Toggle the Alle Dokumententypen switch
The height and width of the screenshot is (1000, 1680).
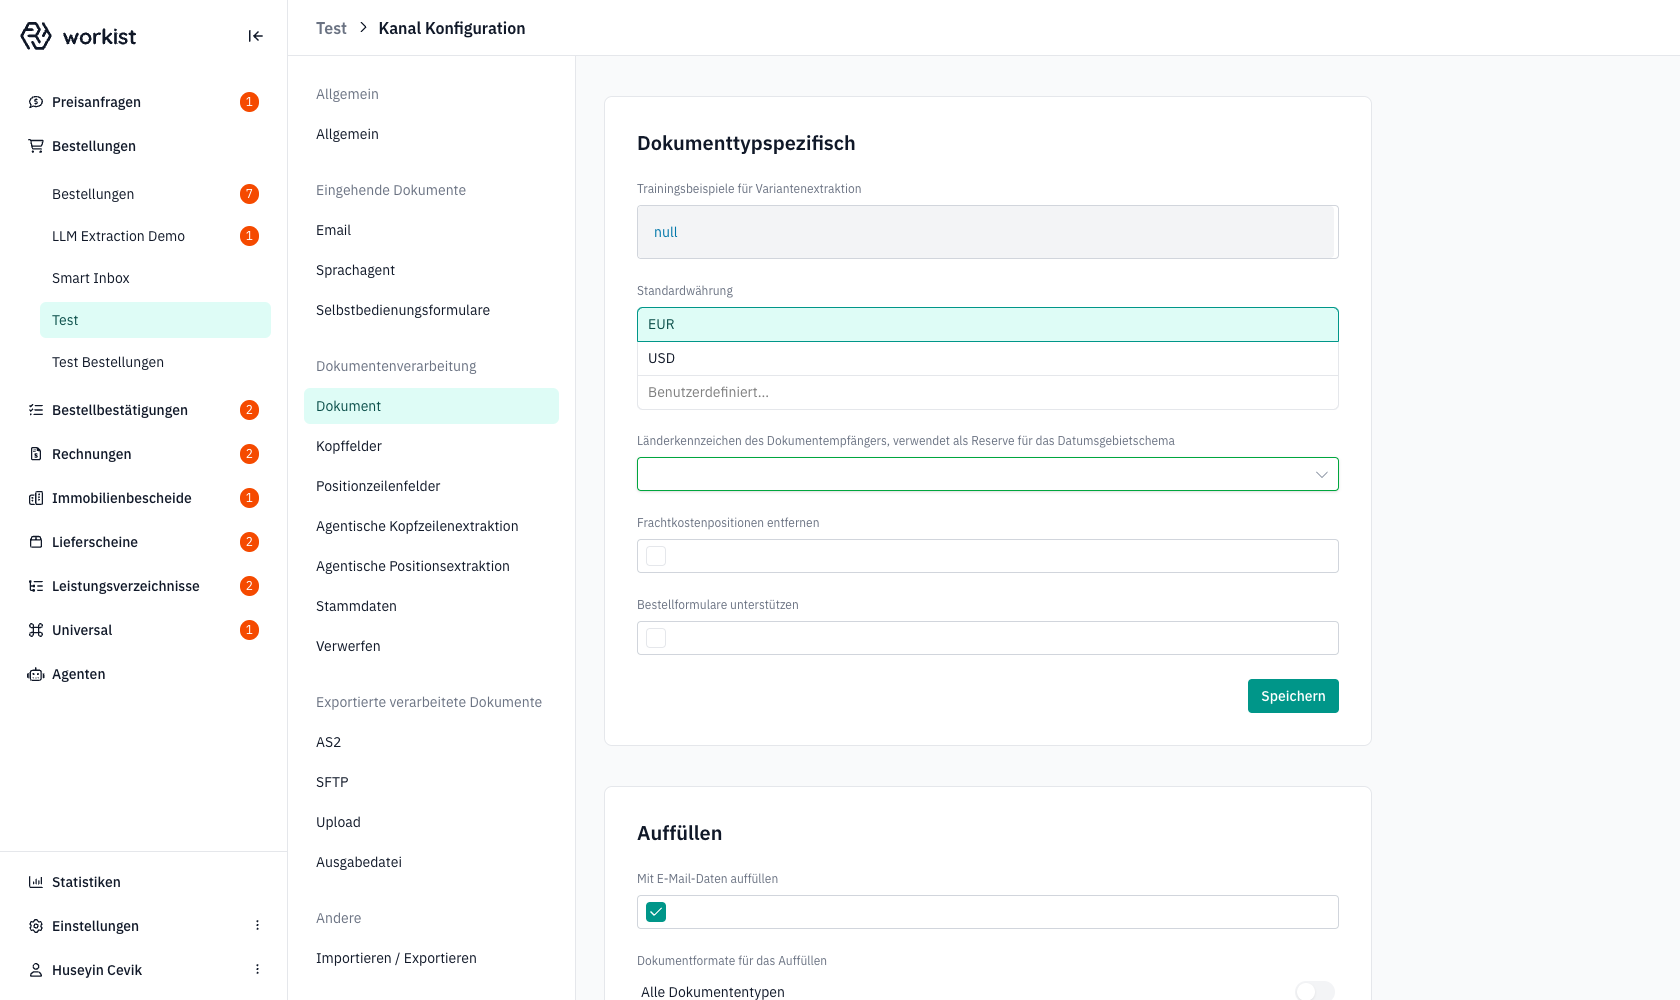point(1315,991)
